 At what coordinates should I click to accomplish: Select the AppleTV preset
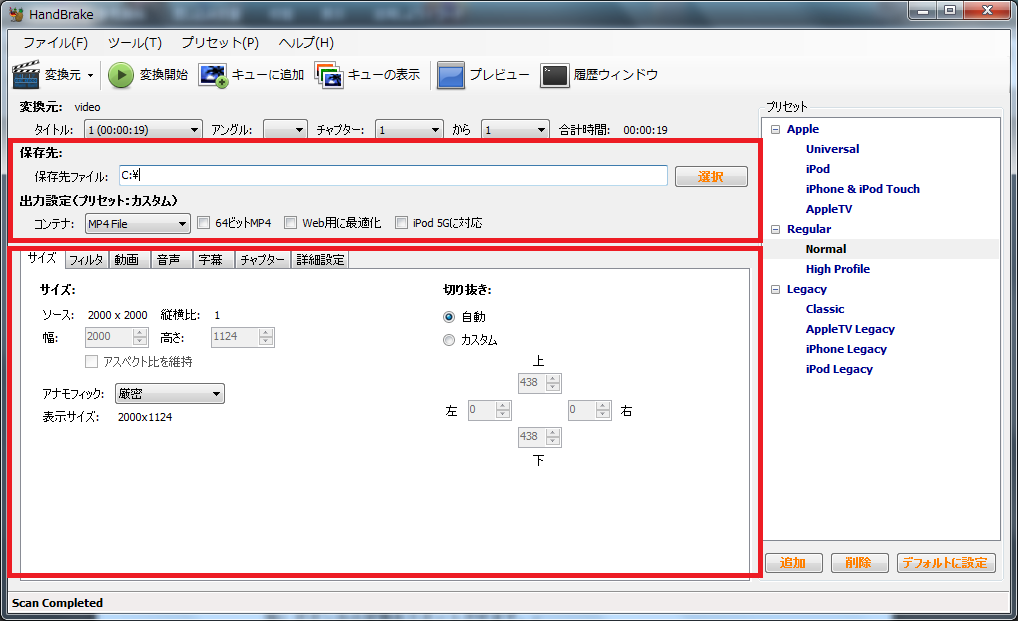click(829, 210)
